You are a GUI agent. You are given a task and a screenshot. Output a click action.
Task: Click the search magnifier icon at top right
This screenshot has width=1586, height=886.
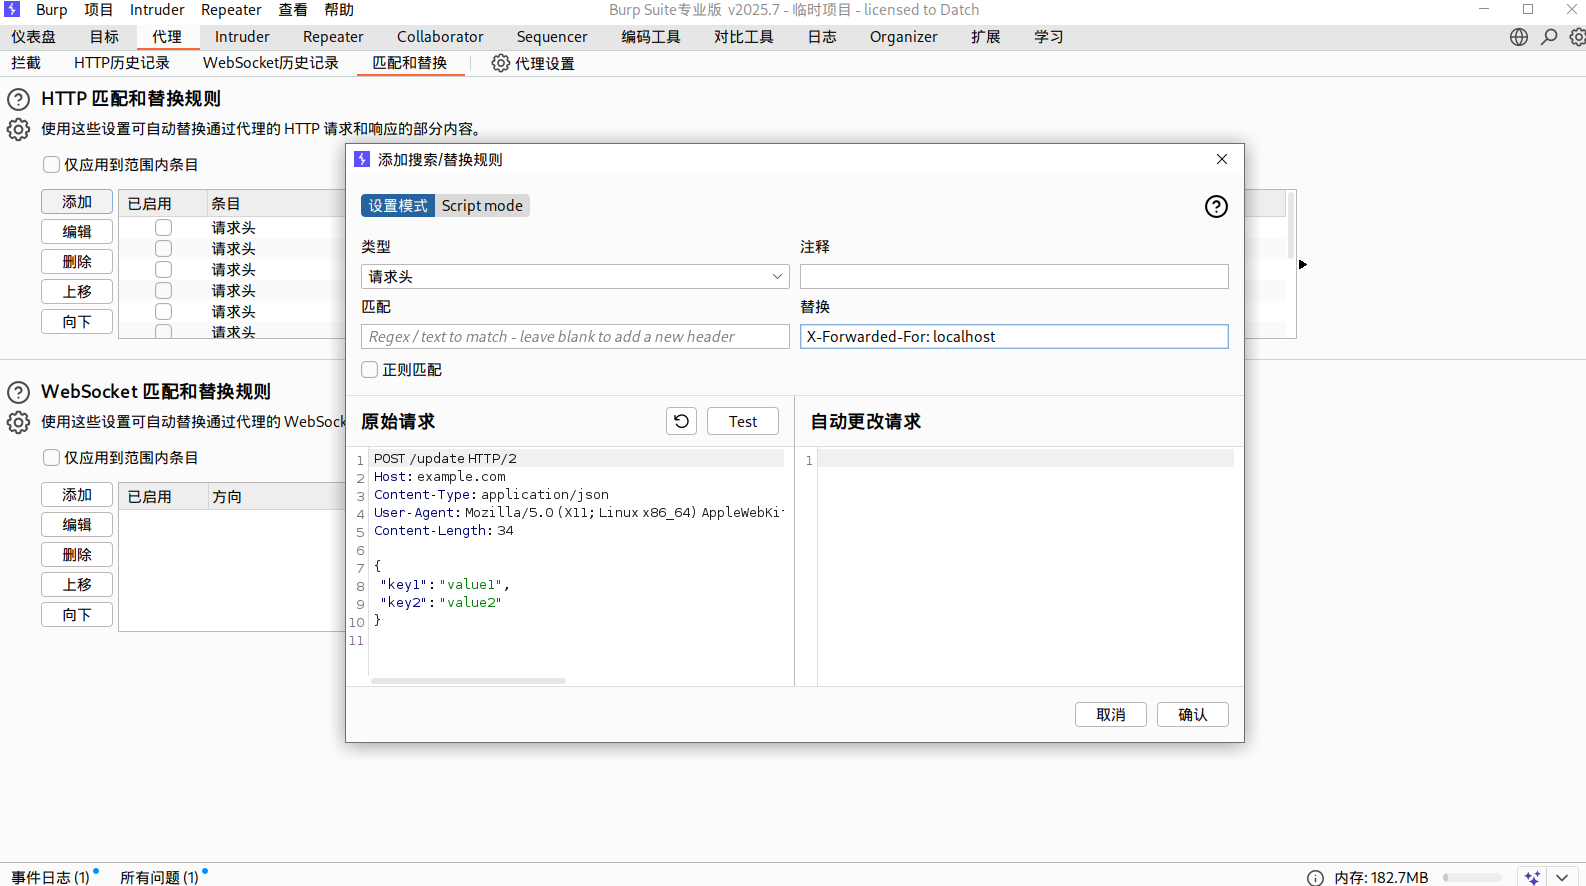(1549, 37)
